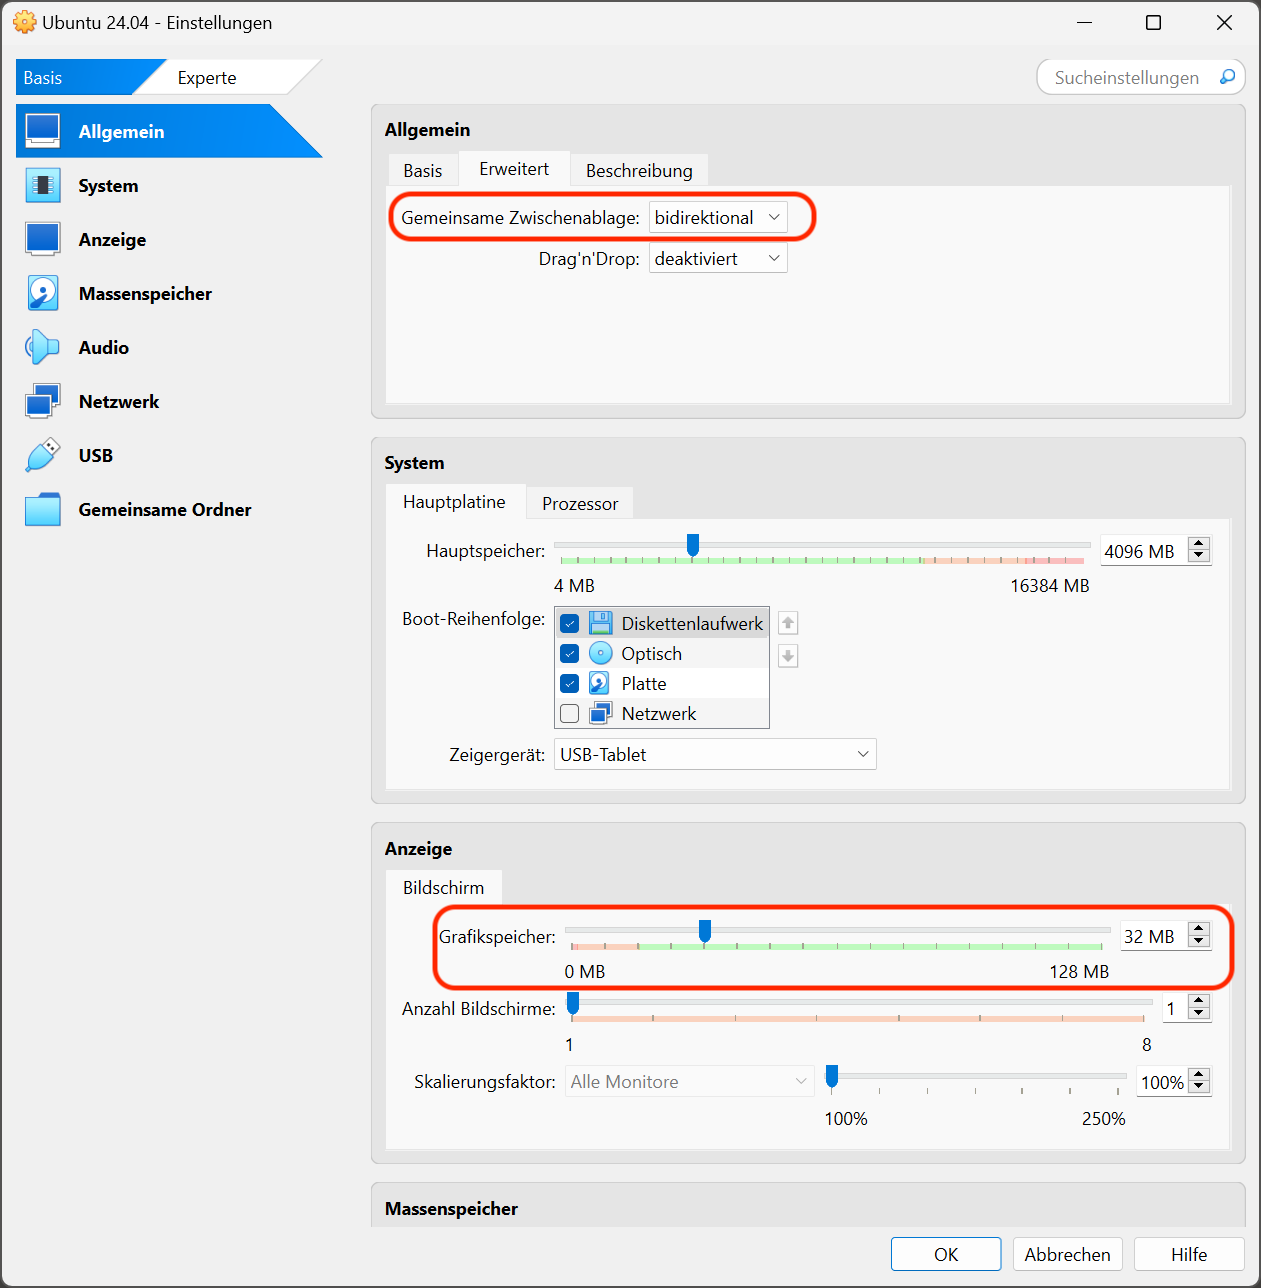Image resolution: width=1261 pixels, height=1288 pixels.
Task: Click the optical disc icon in boot order
Action: [600, 653]
